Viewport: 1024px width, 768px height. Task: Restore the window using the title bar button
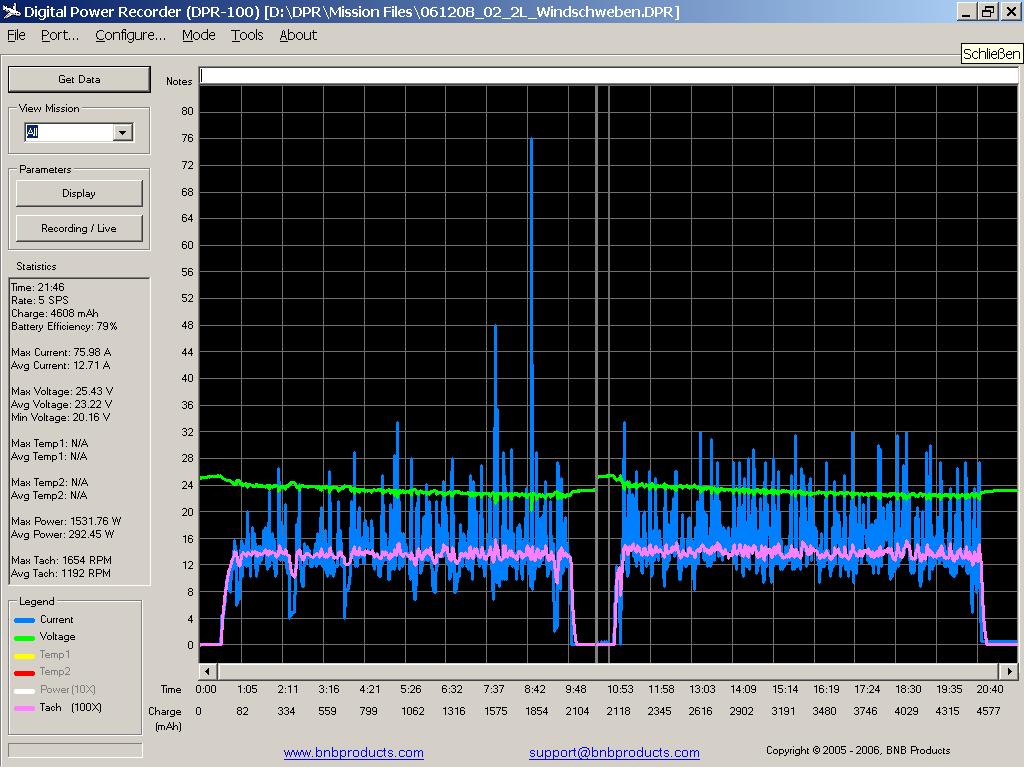987,11
